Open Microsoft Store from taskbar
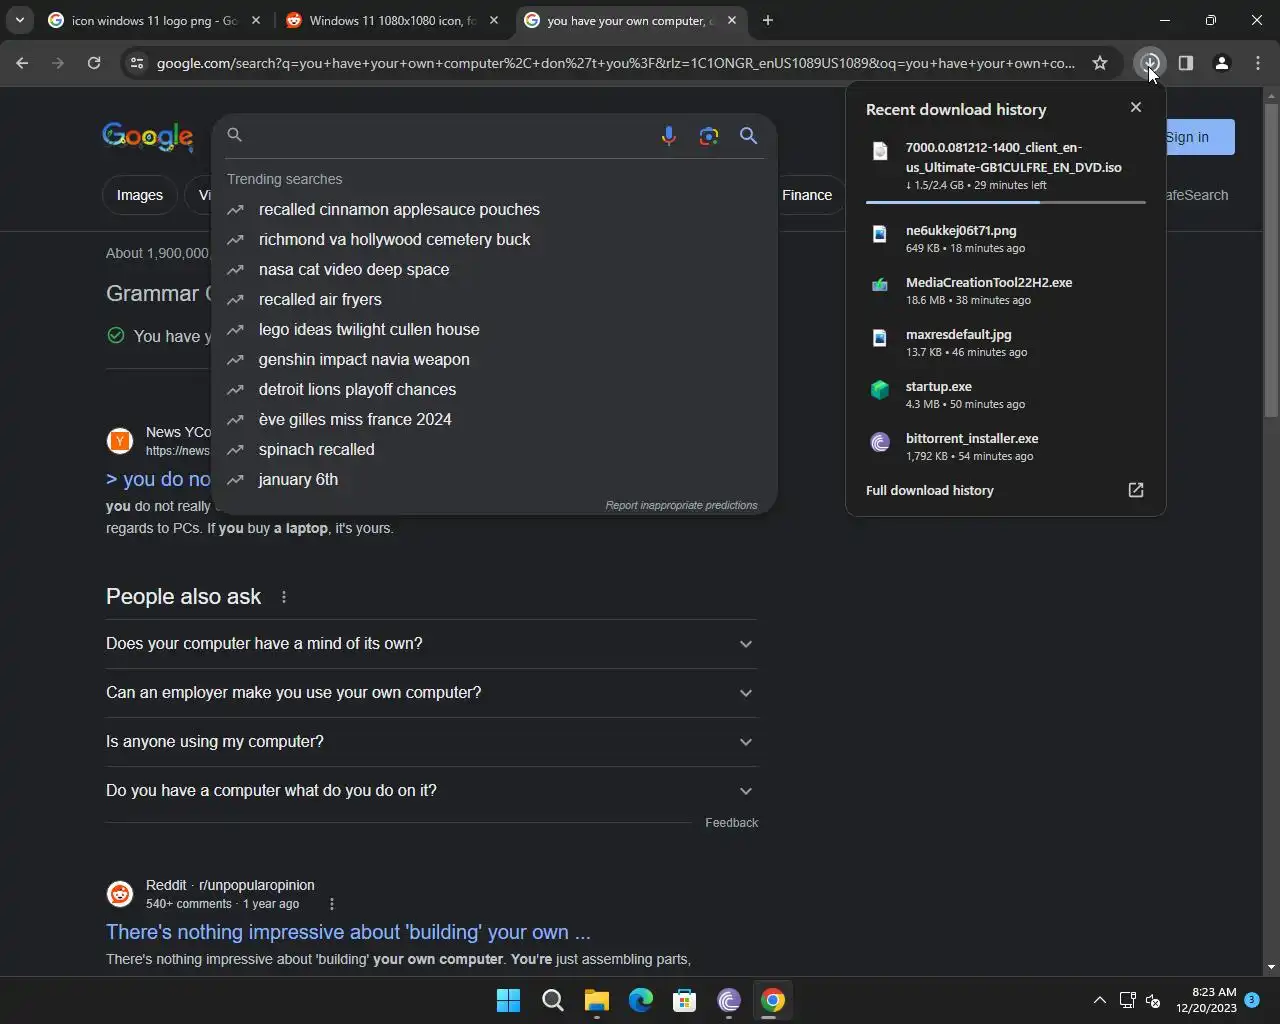Viewport: 1280px width, 1024px height. coord(684,1000)
